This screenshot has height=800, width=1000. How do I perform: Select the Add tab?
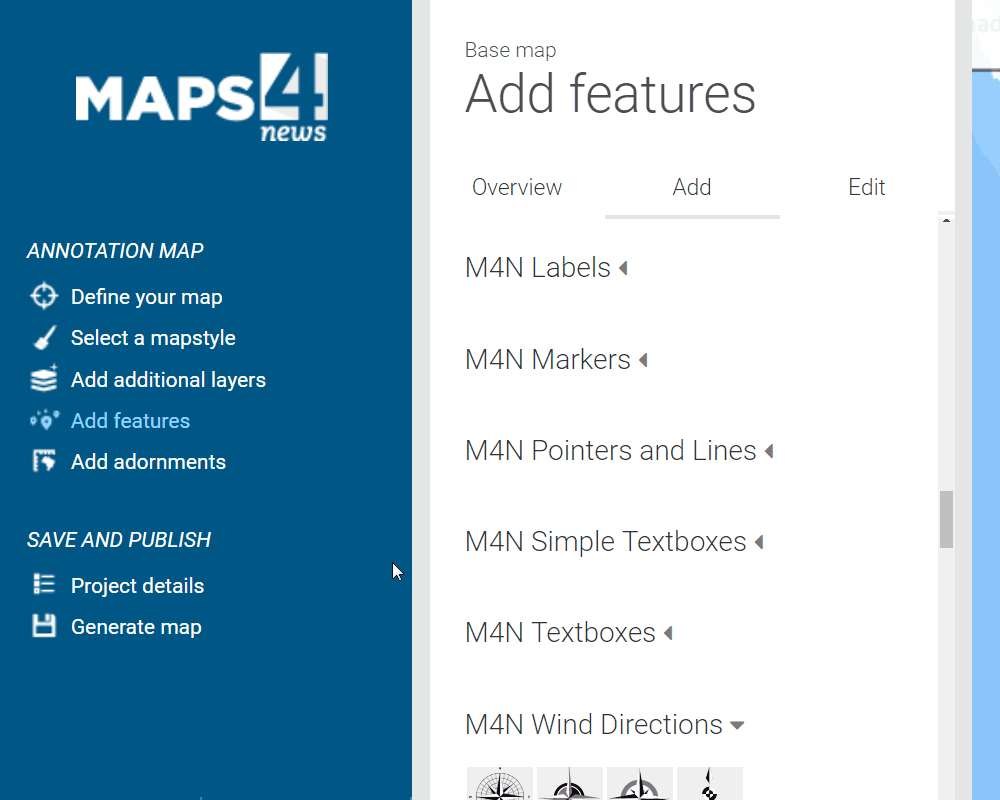coord(692,187)
